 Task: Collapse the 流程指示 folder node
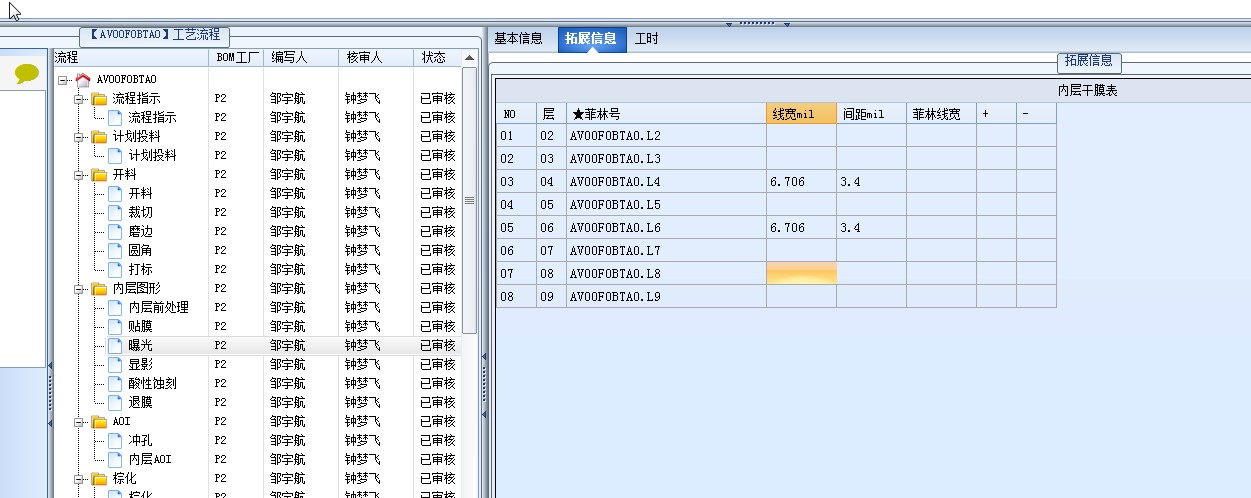(79, 98)
